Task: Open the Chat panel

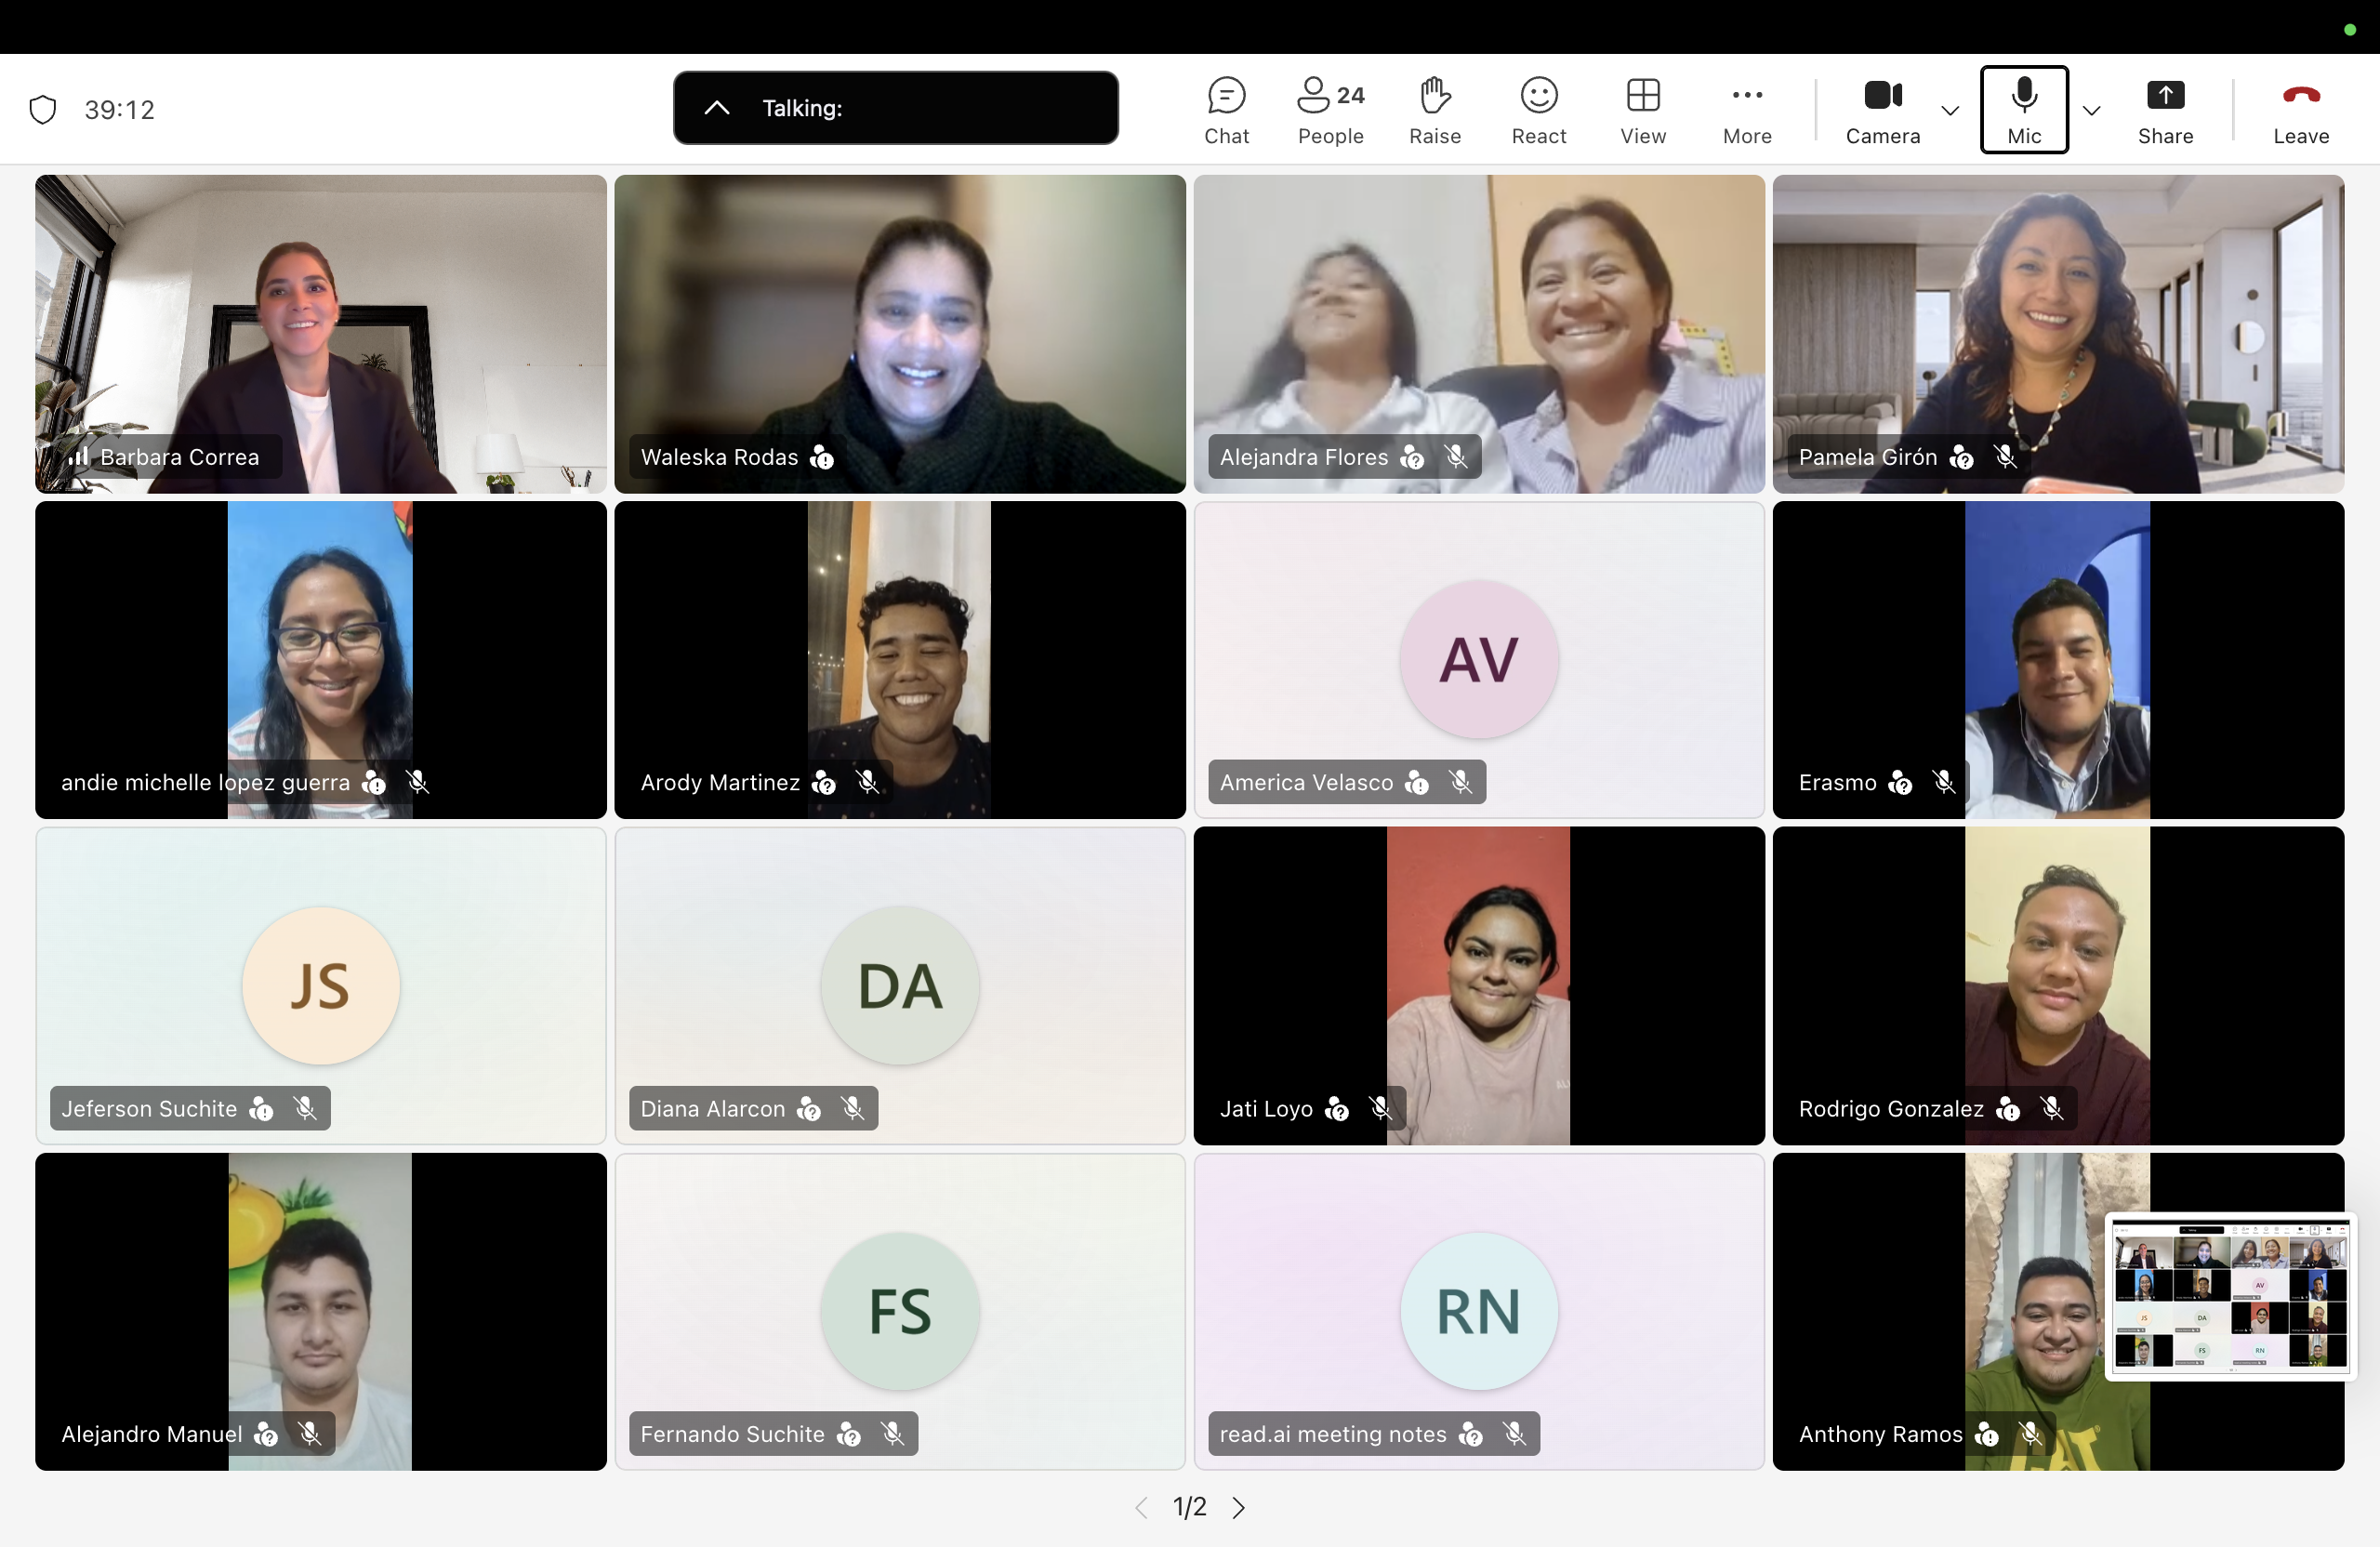Action: coord(1226,110)
